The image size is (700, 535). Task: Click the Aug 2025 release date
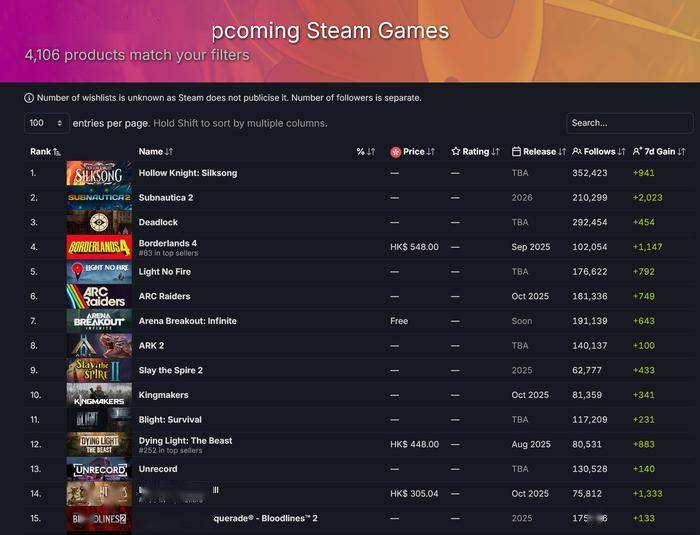[x=531, y=444]
